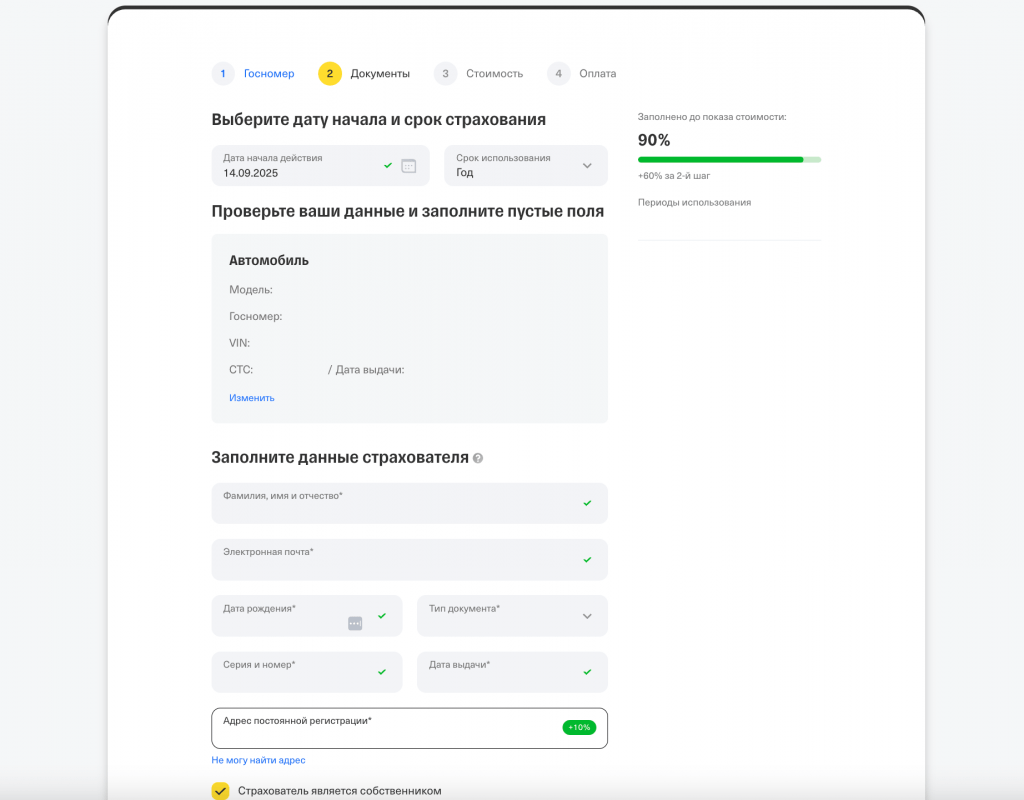Click step 3 circle icon in stepper
The width and height of the screenshot is (1024, 800).
(445, 73)
